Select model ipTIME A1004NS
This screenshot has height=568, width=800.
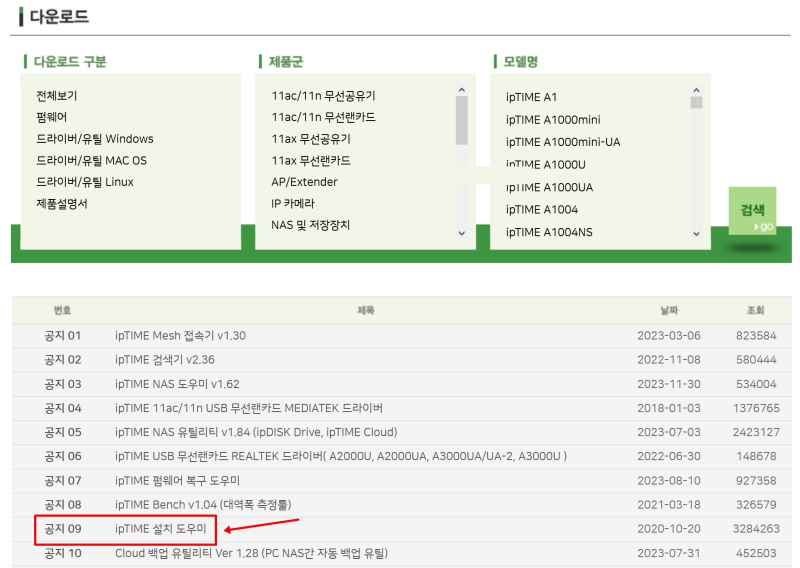pyautogui.click(x=549, y=232)
